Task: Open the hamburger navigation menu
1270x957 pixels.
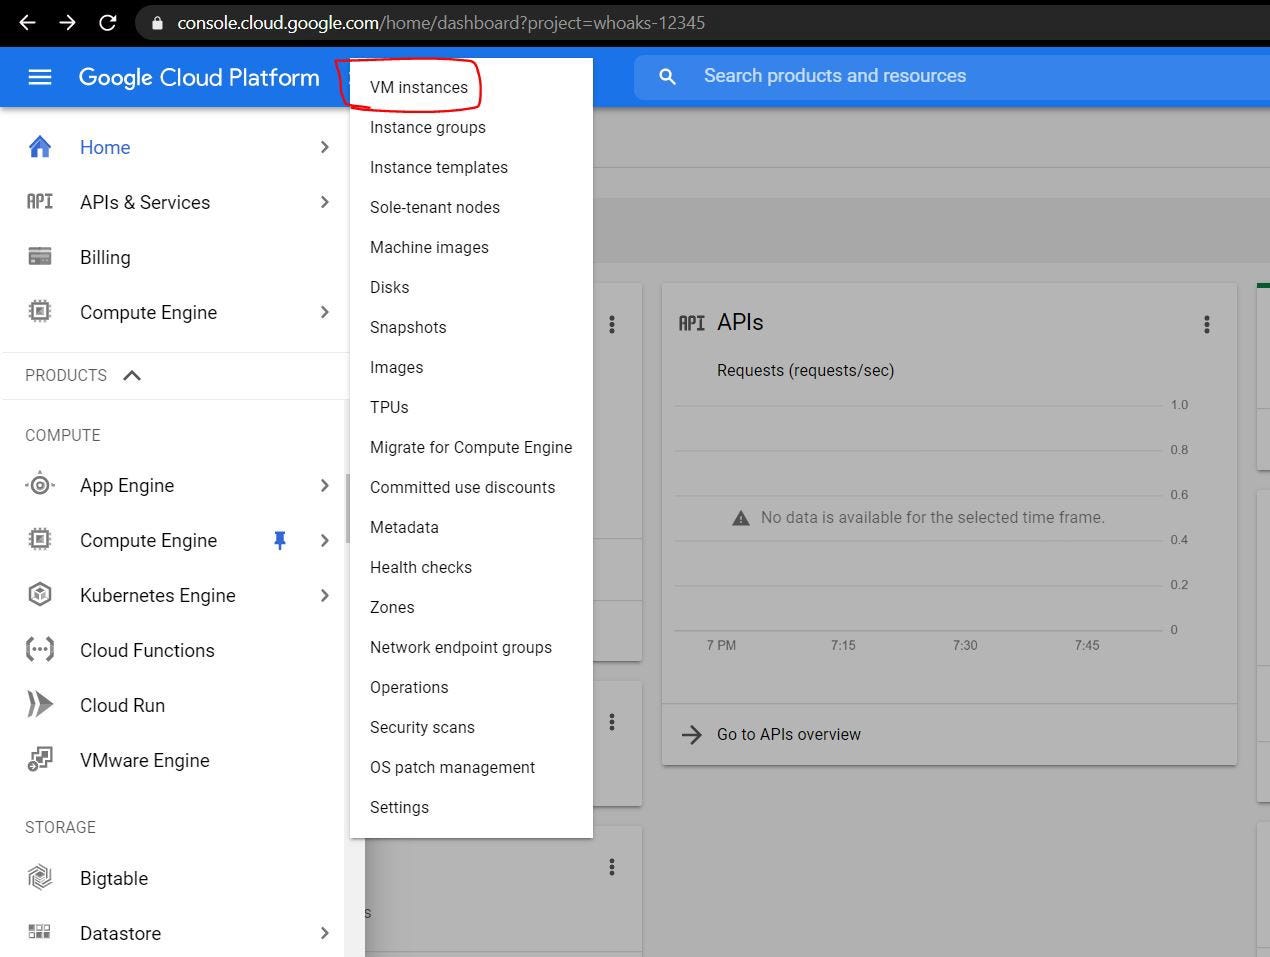Action: click(x=40, y=77)
